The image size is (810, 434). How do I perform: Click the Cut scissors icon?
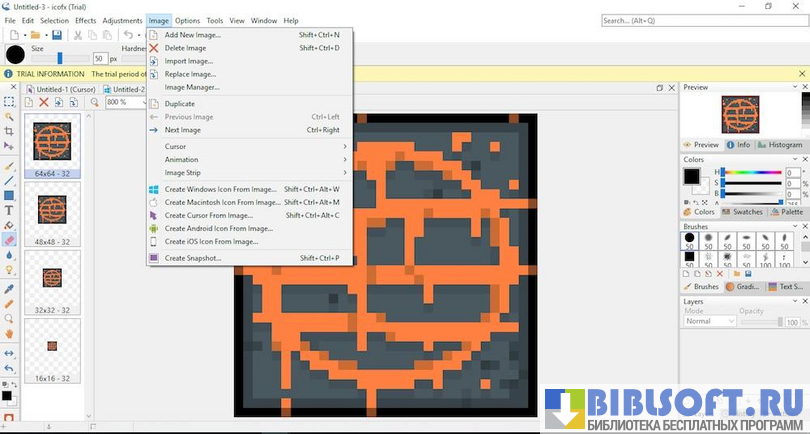tap(78, 35)
